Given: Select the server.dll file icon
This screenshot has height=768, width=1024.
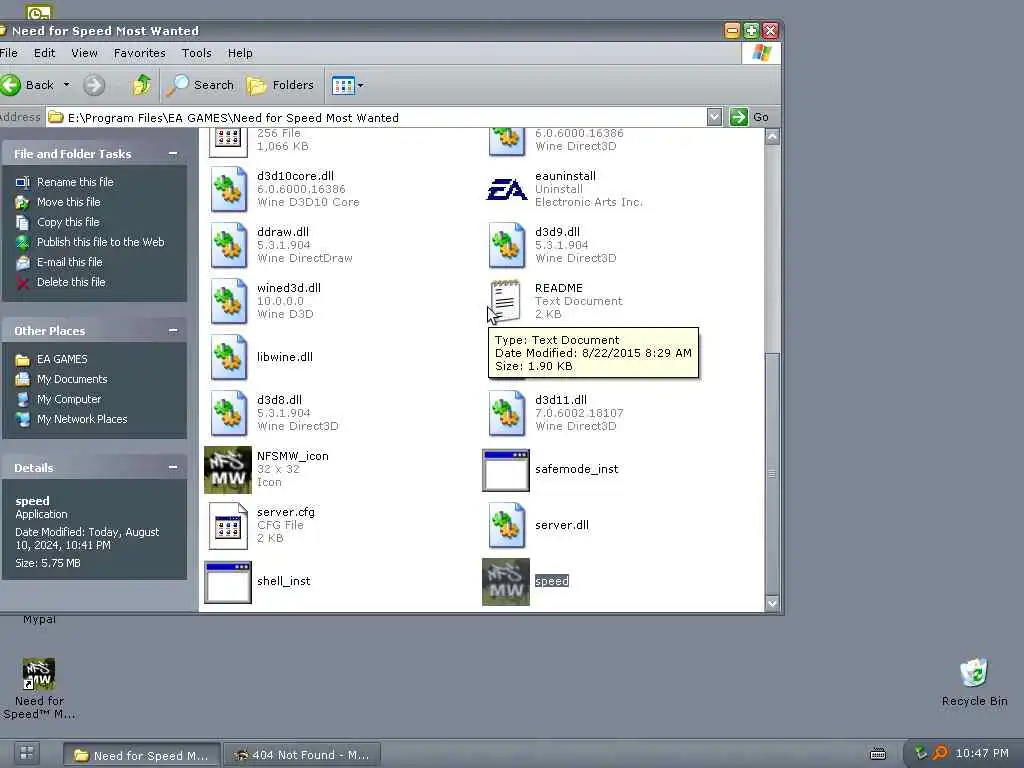Looking at the screenshot, I should (x=507, y=526).
